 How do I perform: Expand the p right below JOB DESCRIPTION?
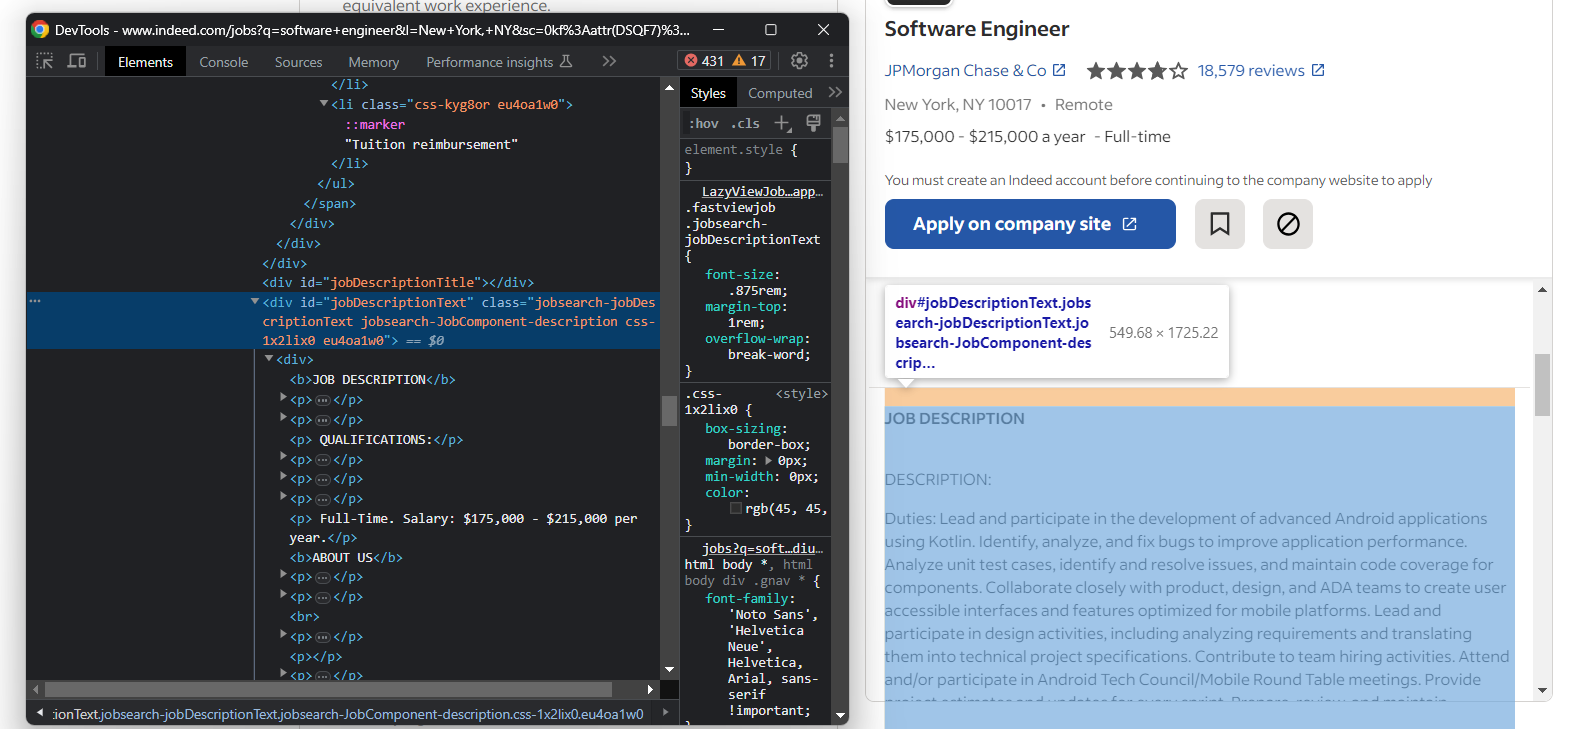[x=284, y=398]
